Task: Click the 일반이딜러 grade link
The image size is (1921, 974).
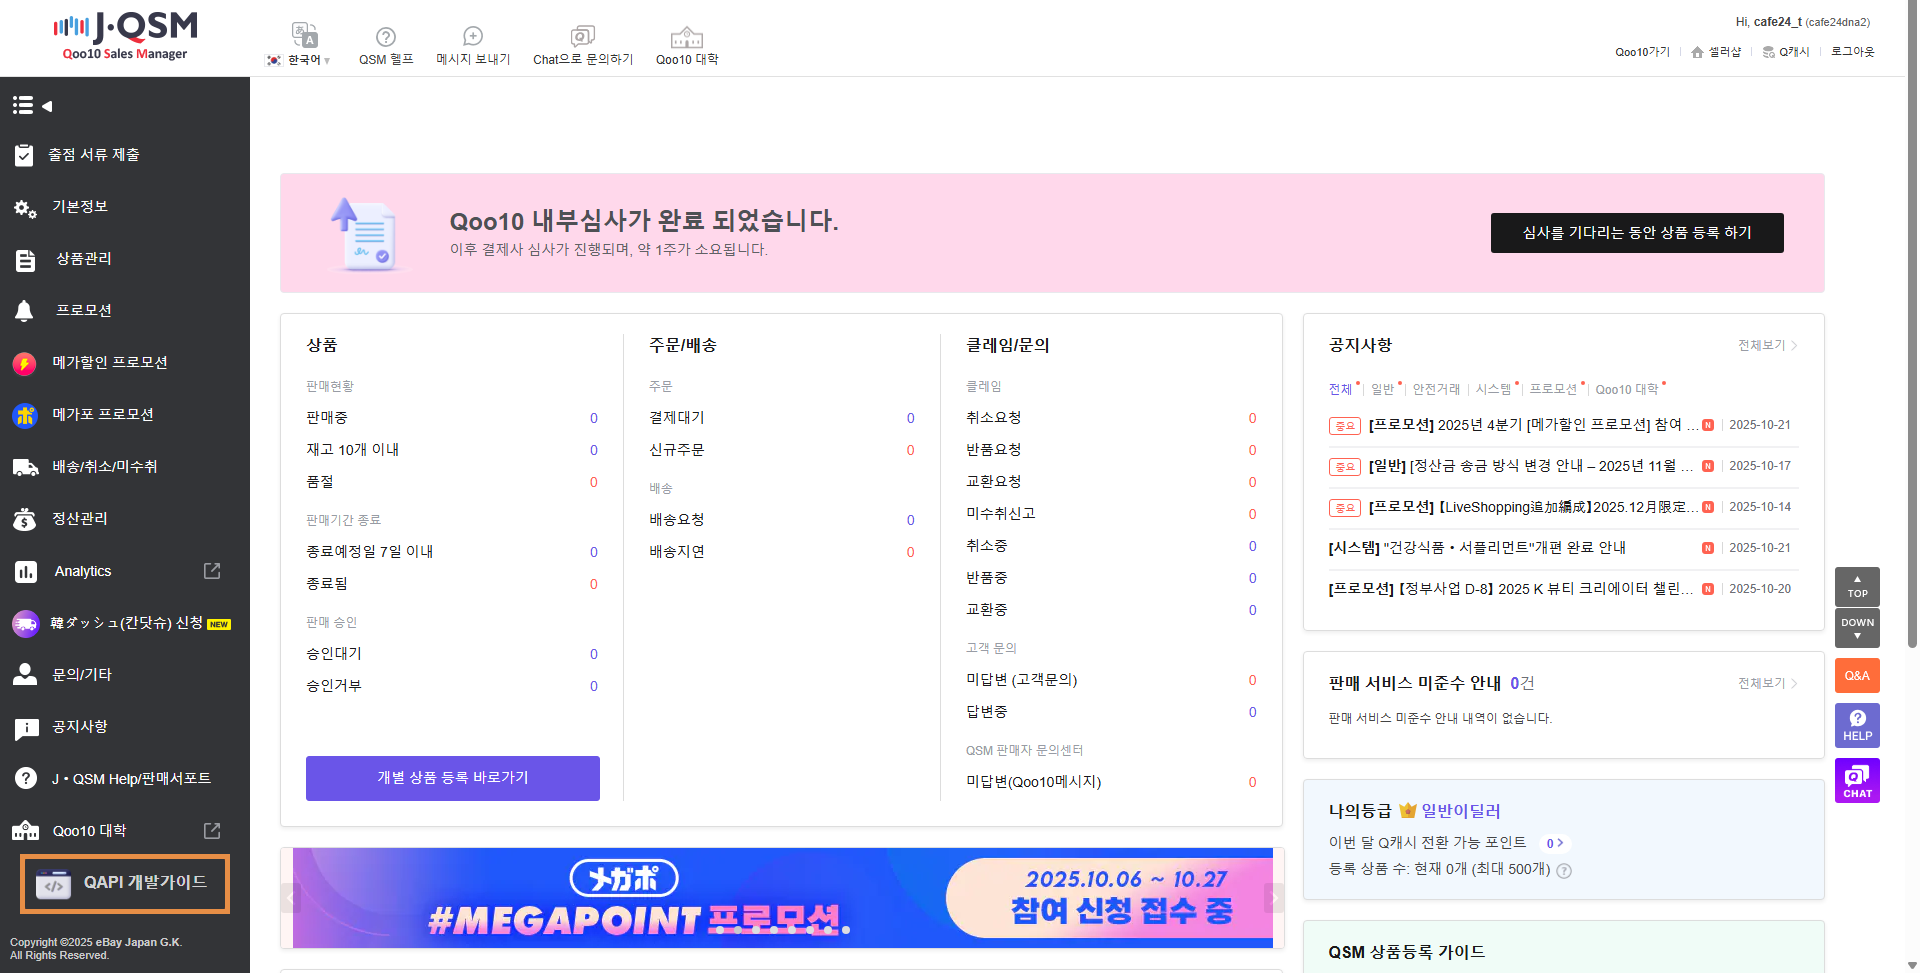Action: tap(1461, 811)
